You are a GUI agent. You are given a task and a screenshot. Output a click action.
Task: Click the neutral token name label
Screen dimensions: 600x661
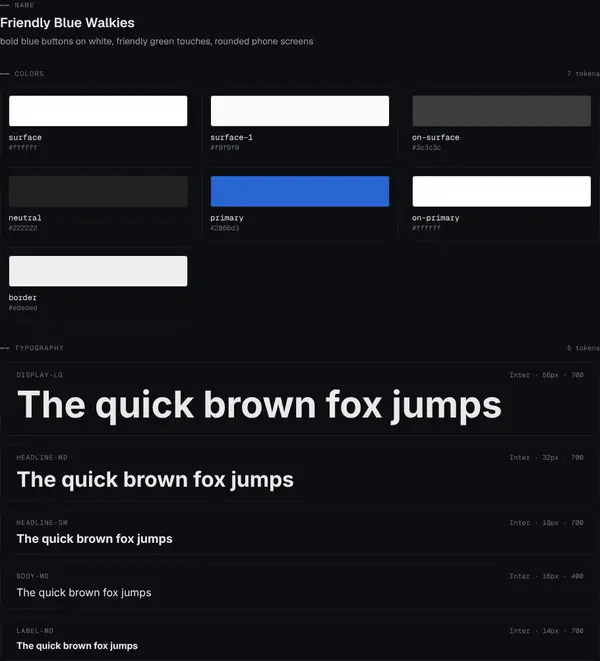[25, 218]
